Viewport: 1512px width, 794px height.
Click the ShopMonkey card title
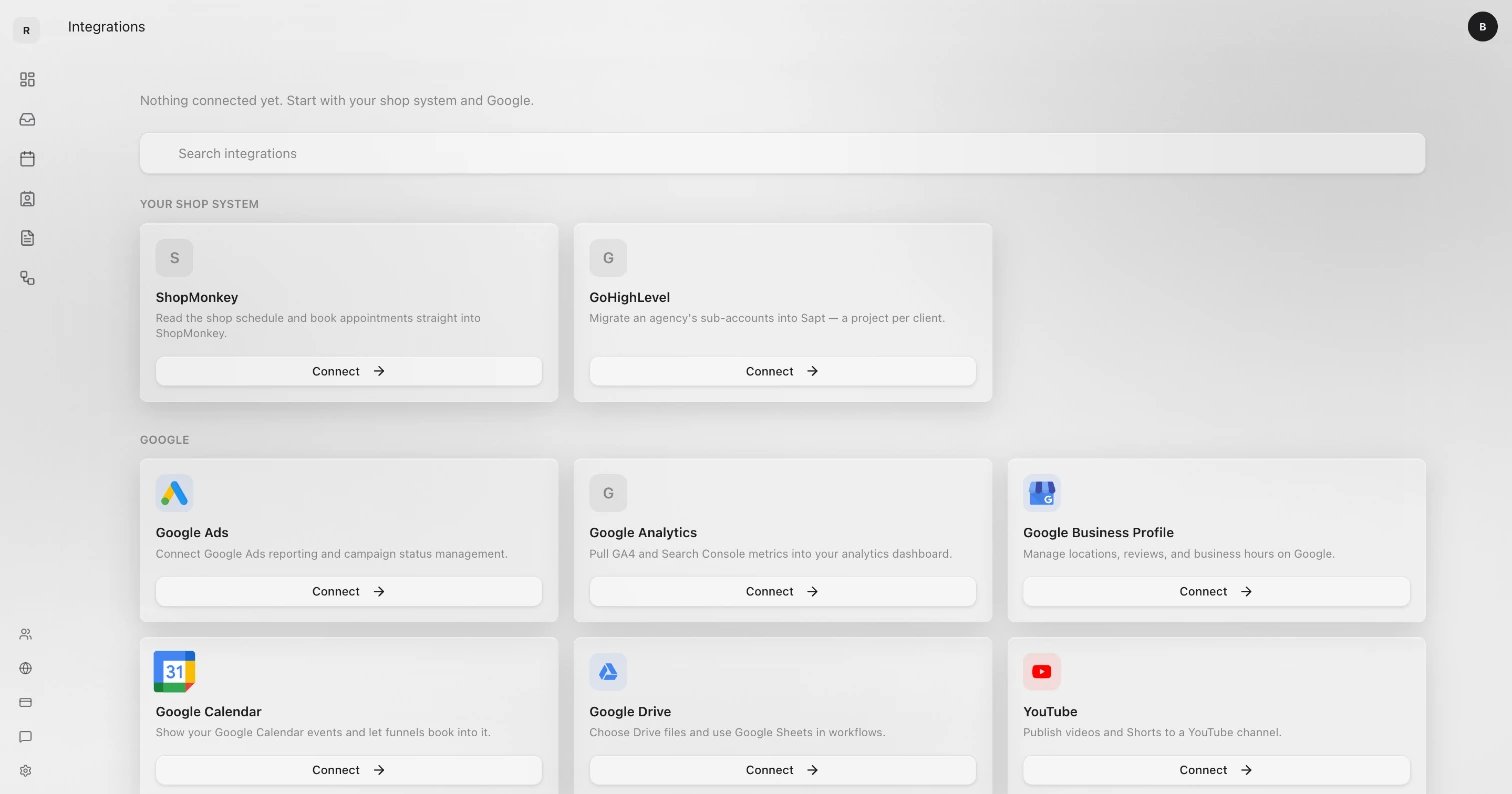[197, 298]
